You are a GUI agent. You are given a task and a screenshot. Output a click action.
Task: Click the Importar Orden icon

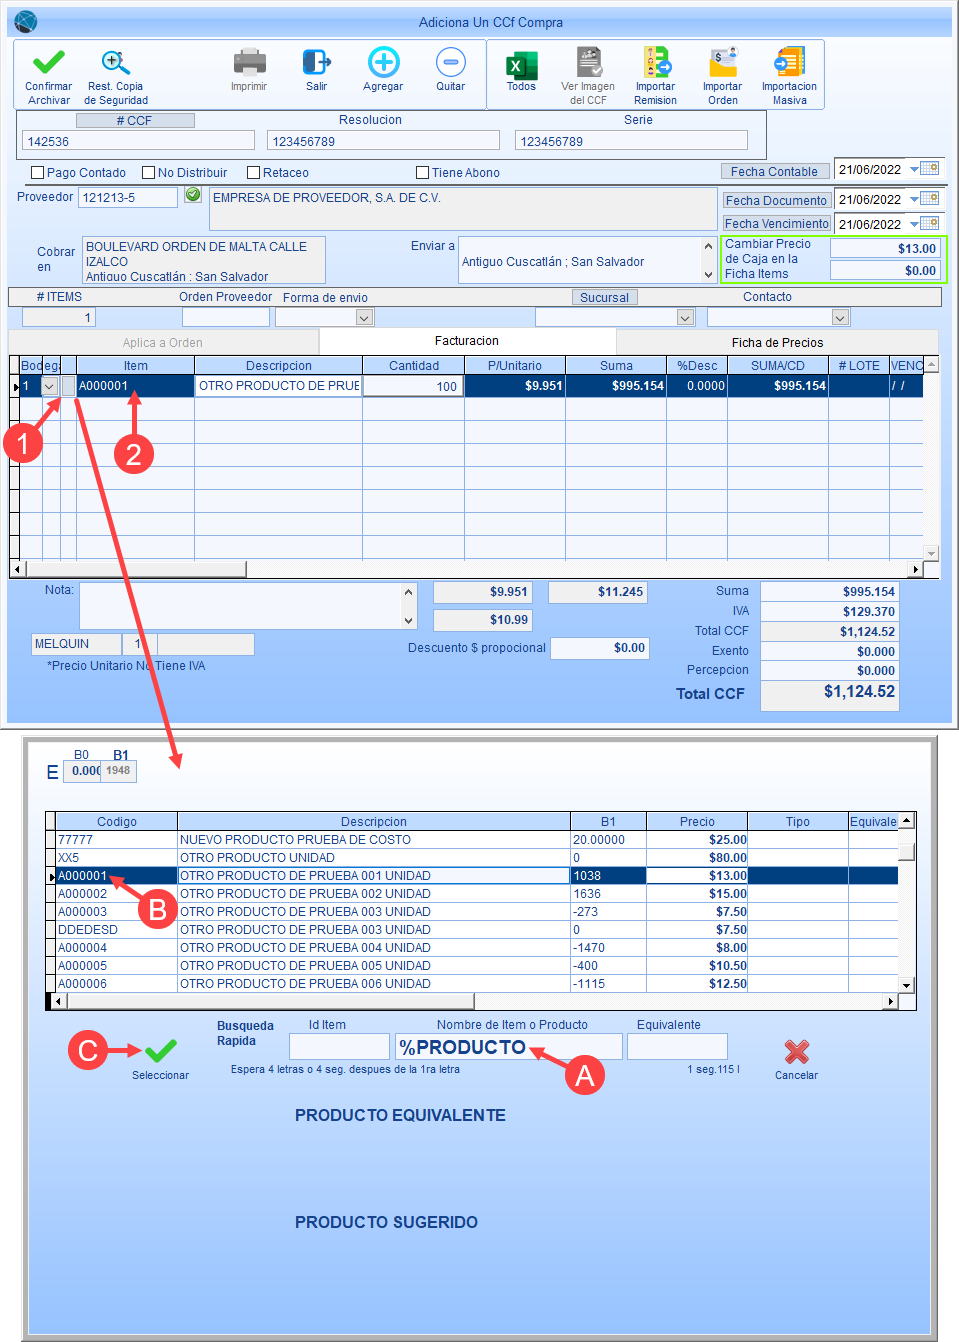coord(723,63)
